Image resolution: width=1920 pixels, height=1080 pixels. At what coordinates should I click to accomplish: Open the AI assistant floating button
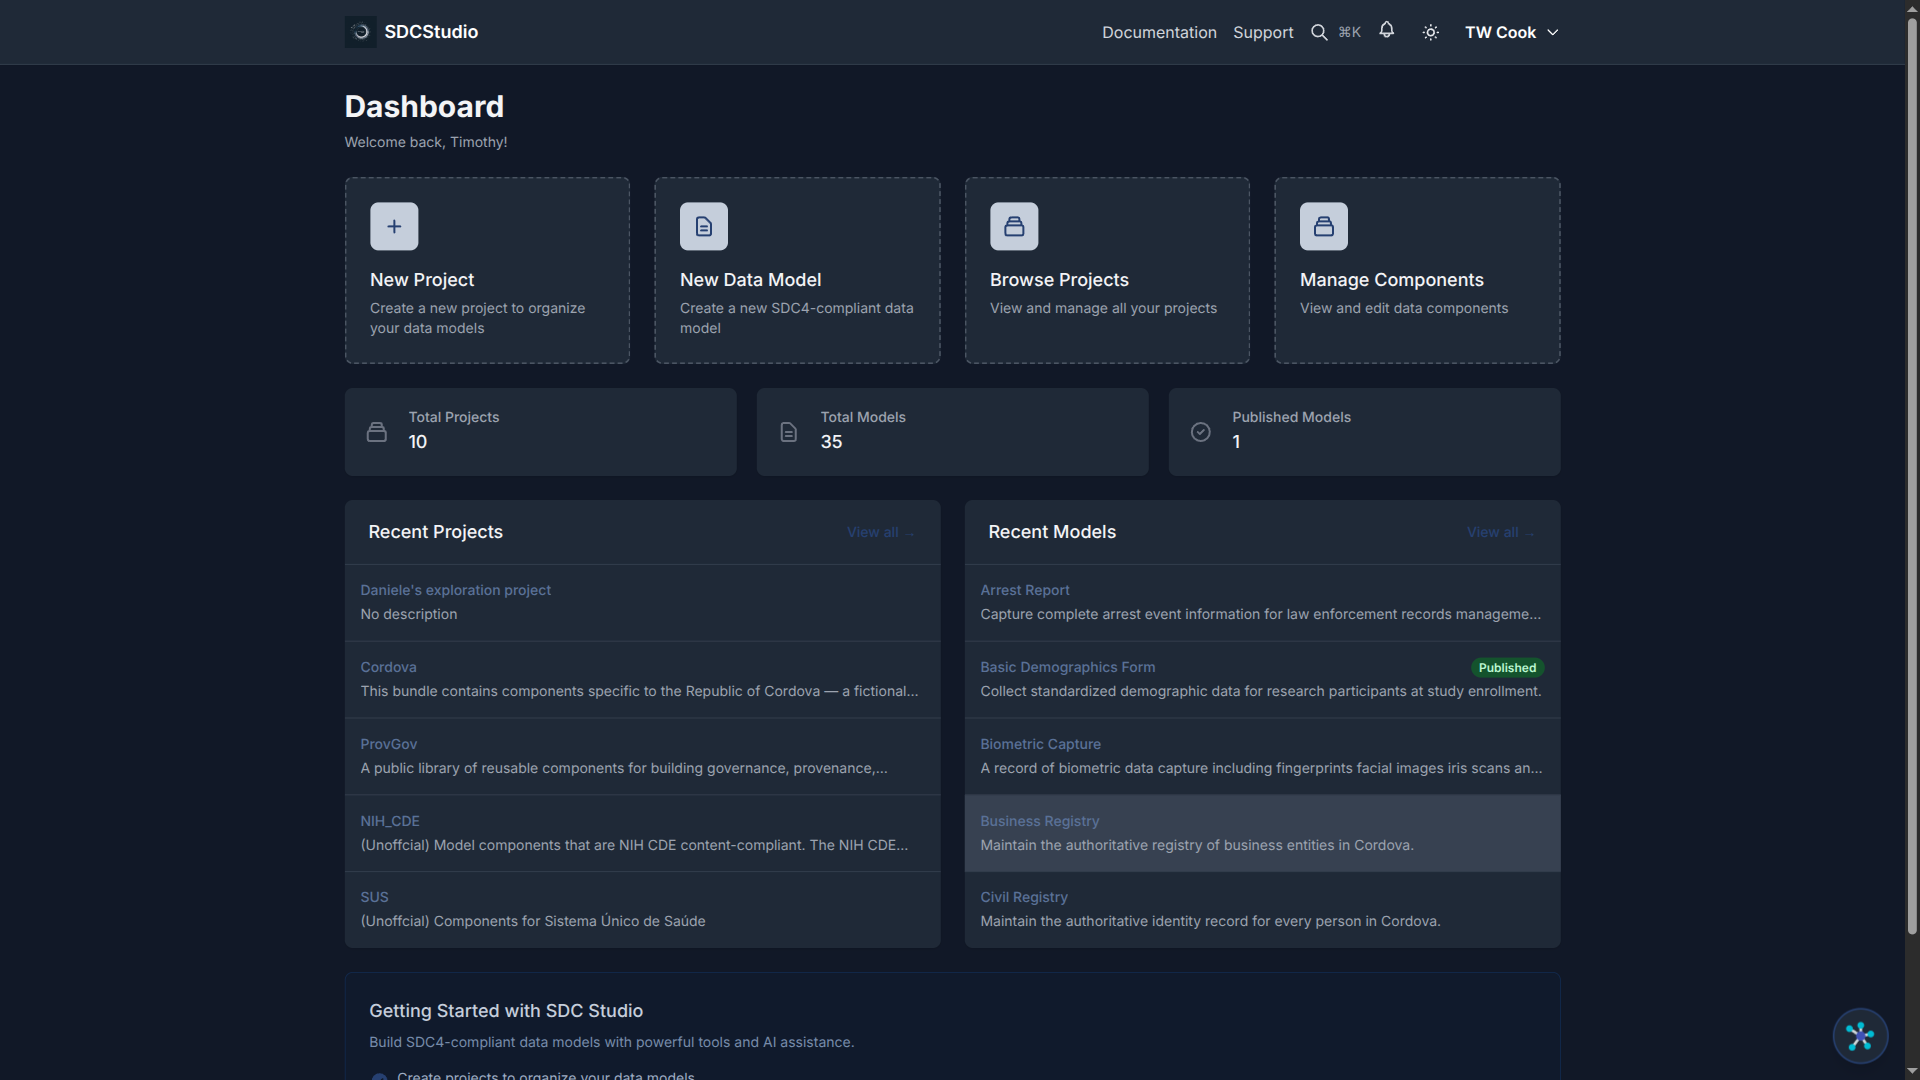click(1859, 1036)
